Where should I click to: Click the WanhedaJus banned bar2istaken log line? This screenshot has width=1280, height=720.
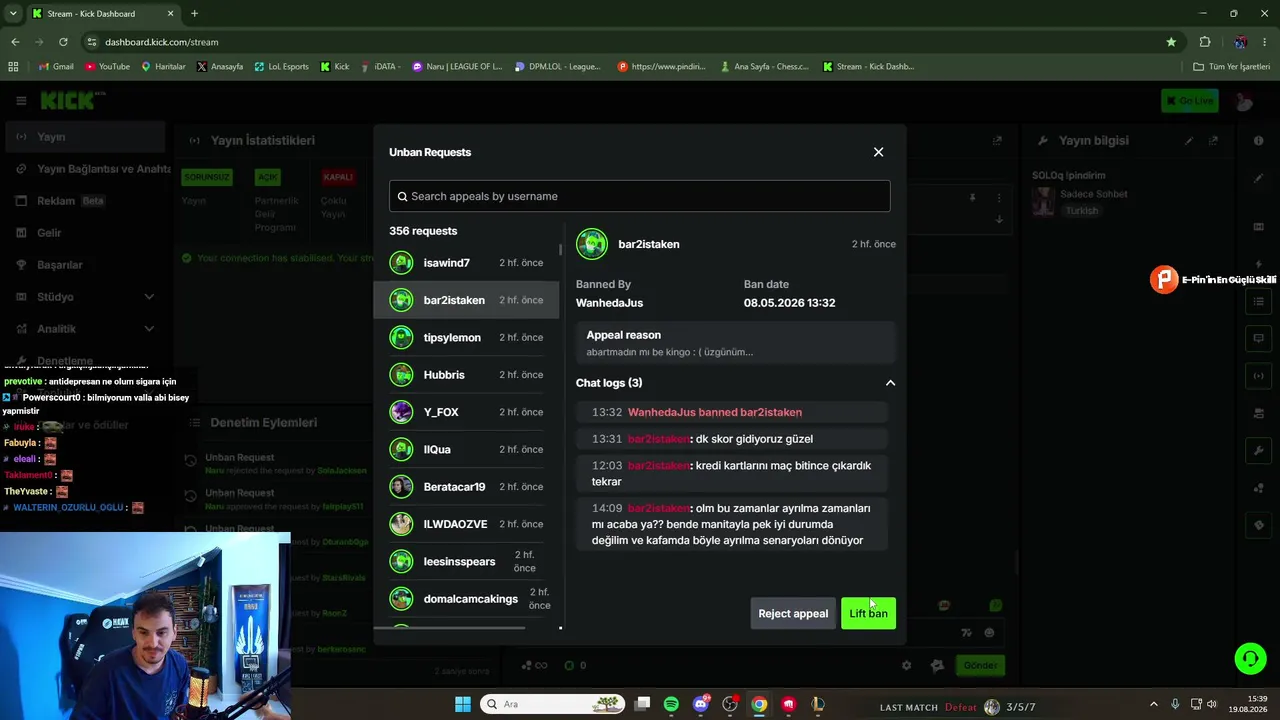click(x=731, y=412)
